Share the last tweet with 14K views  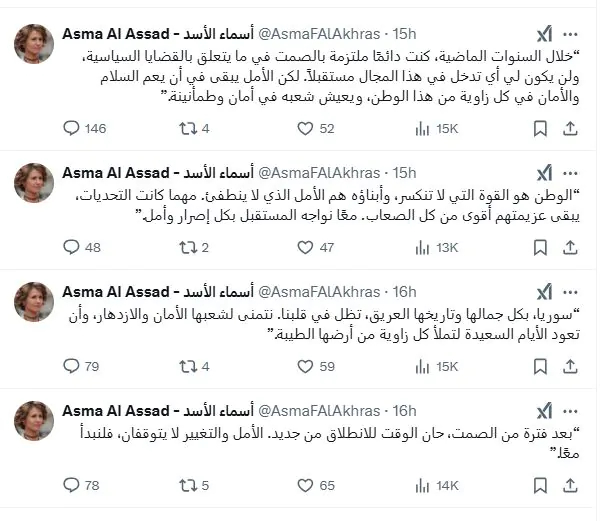pos(570,485)
